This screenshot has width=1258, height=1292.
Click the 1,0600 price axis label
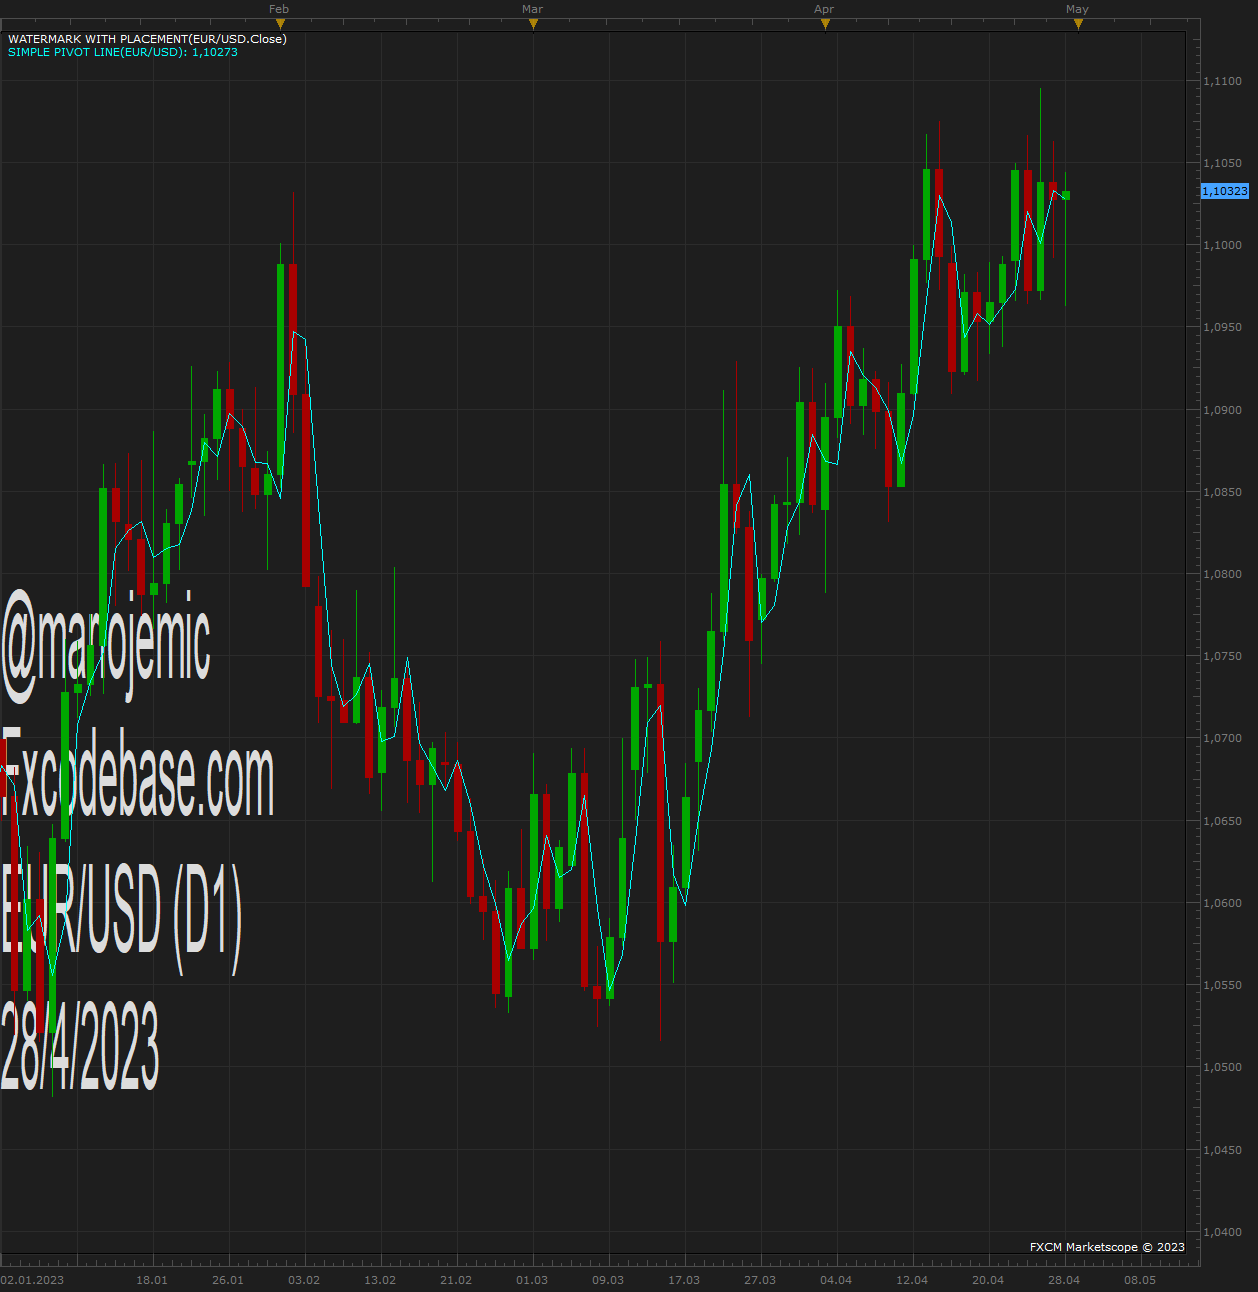(x=1222, y=903)
